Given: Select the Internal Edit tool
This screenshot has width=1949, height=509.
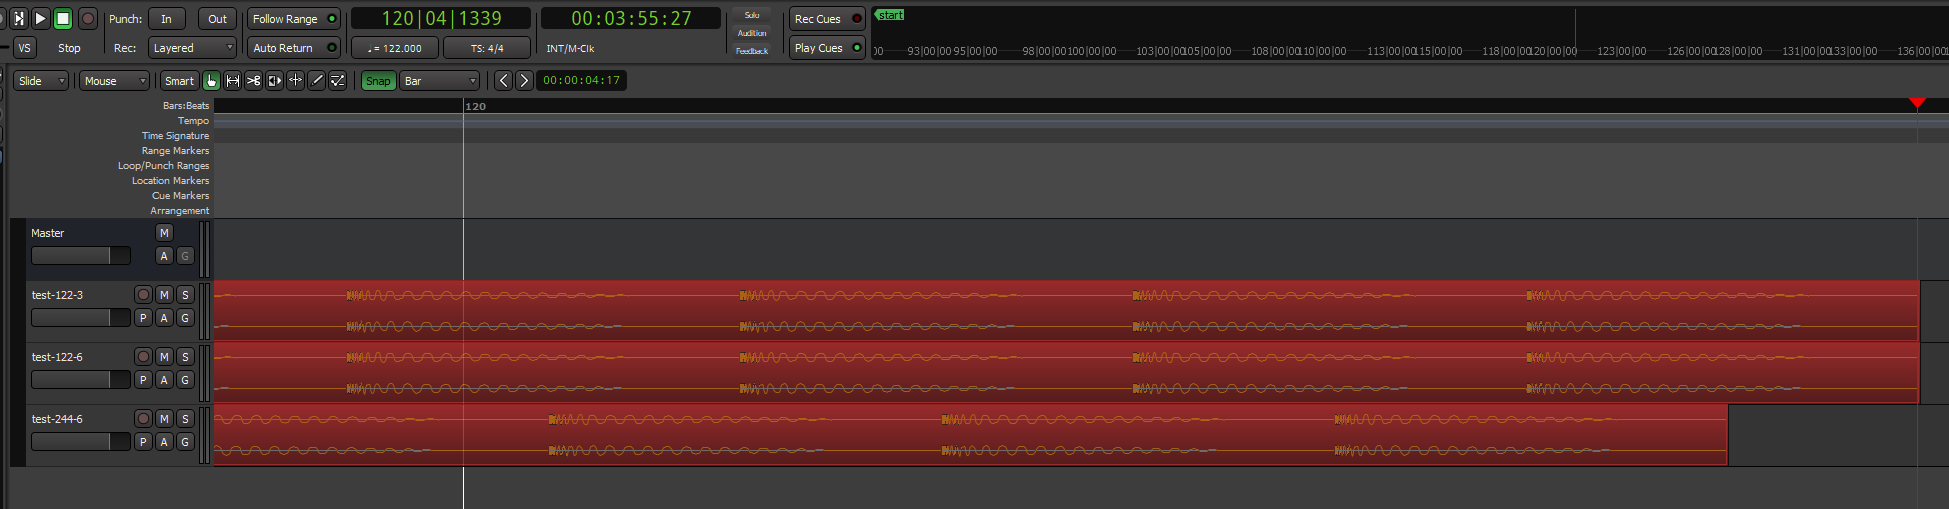Looking at the screenshot, I should click(338, 81).
